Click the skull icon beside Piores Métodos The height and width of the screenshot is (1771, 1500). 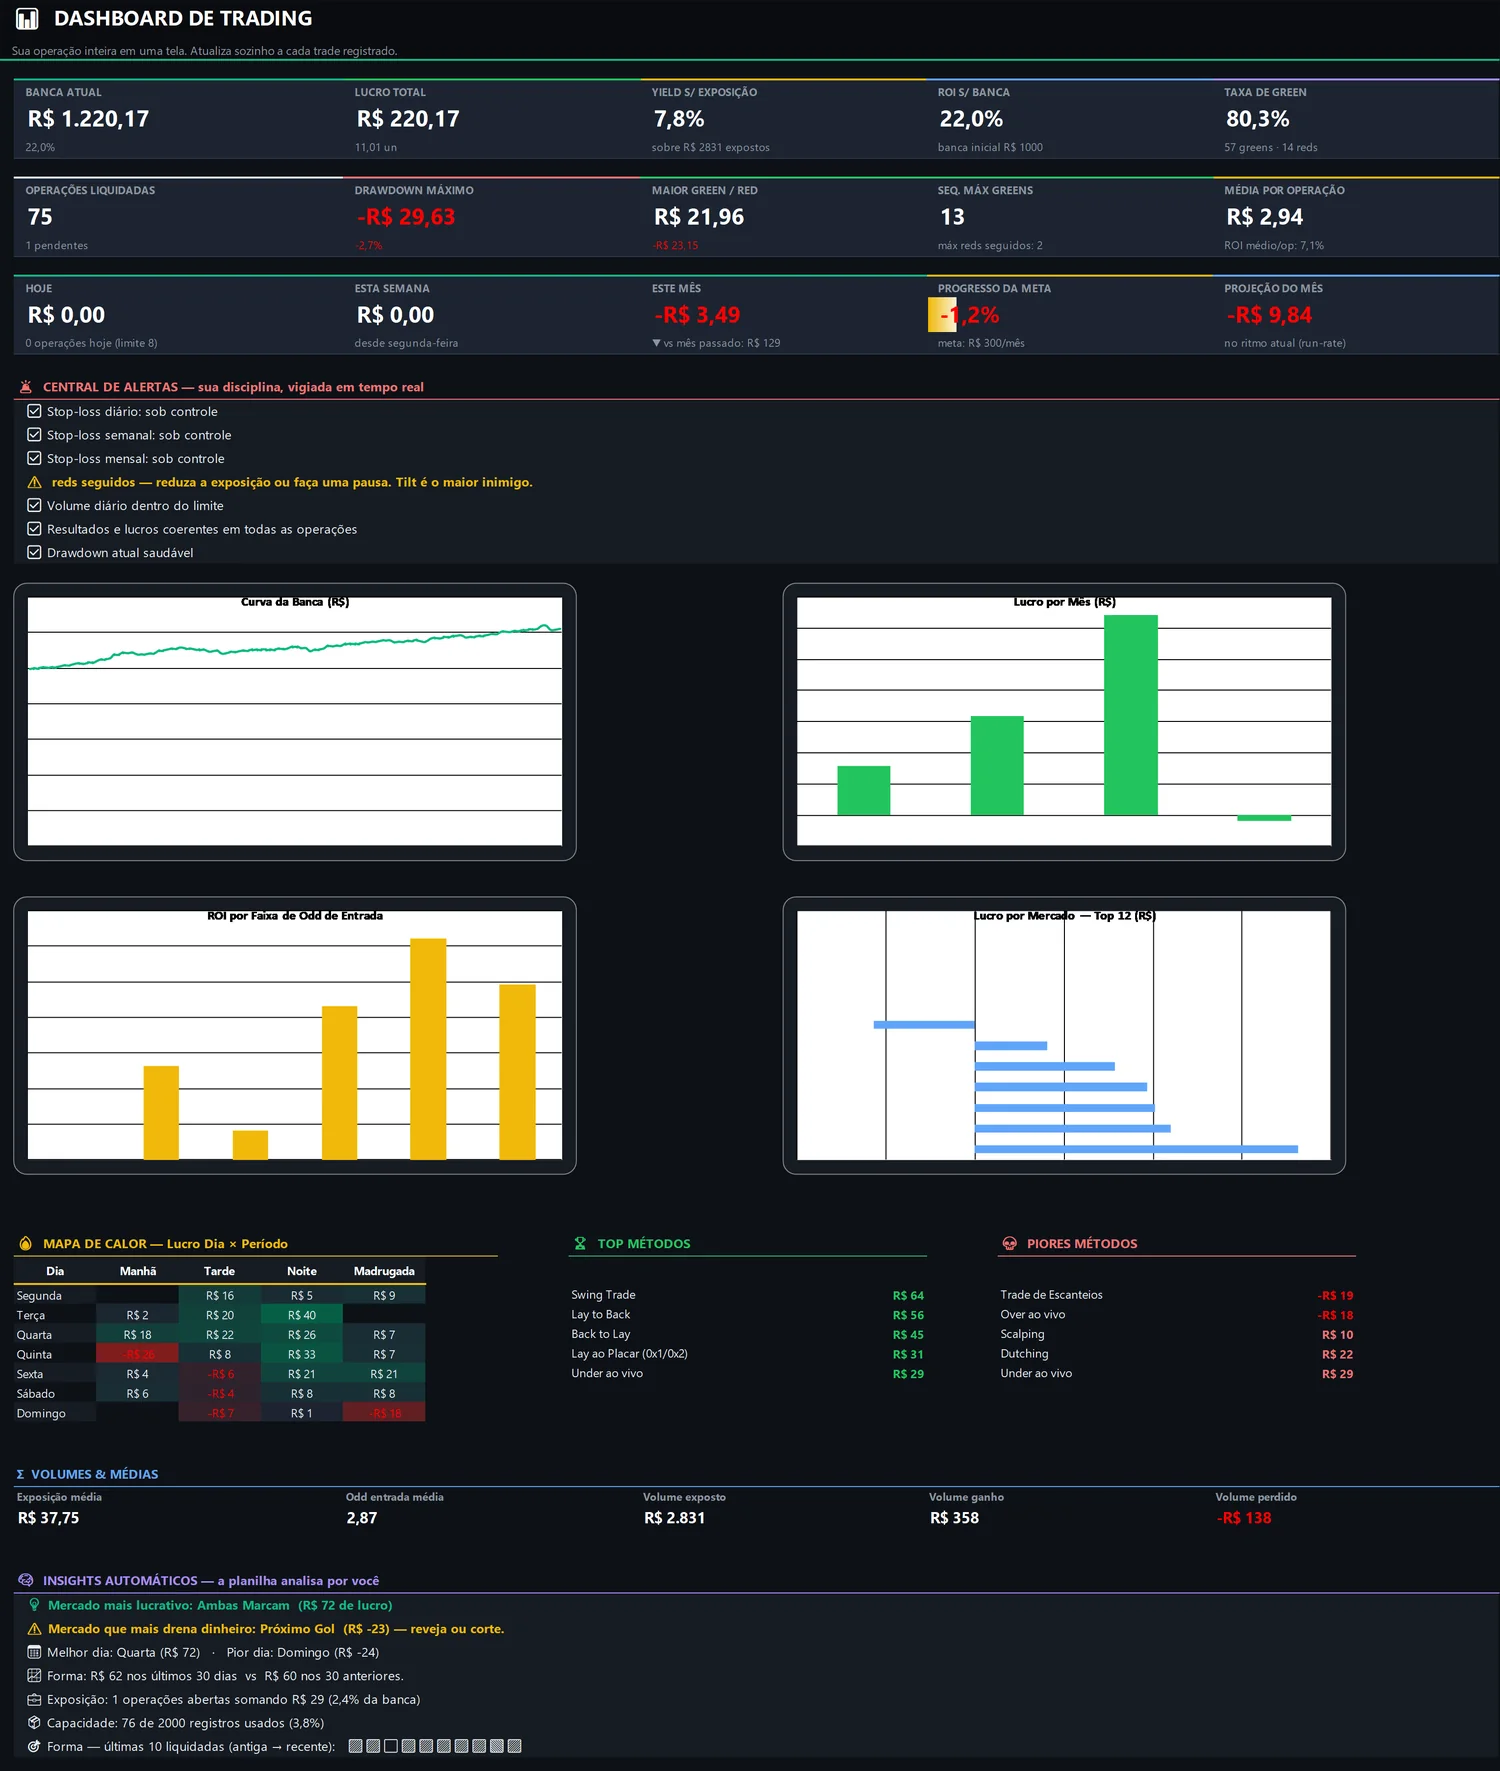pos(1009,1244)
